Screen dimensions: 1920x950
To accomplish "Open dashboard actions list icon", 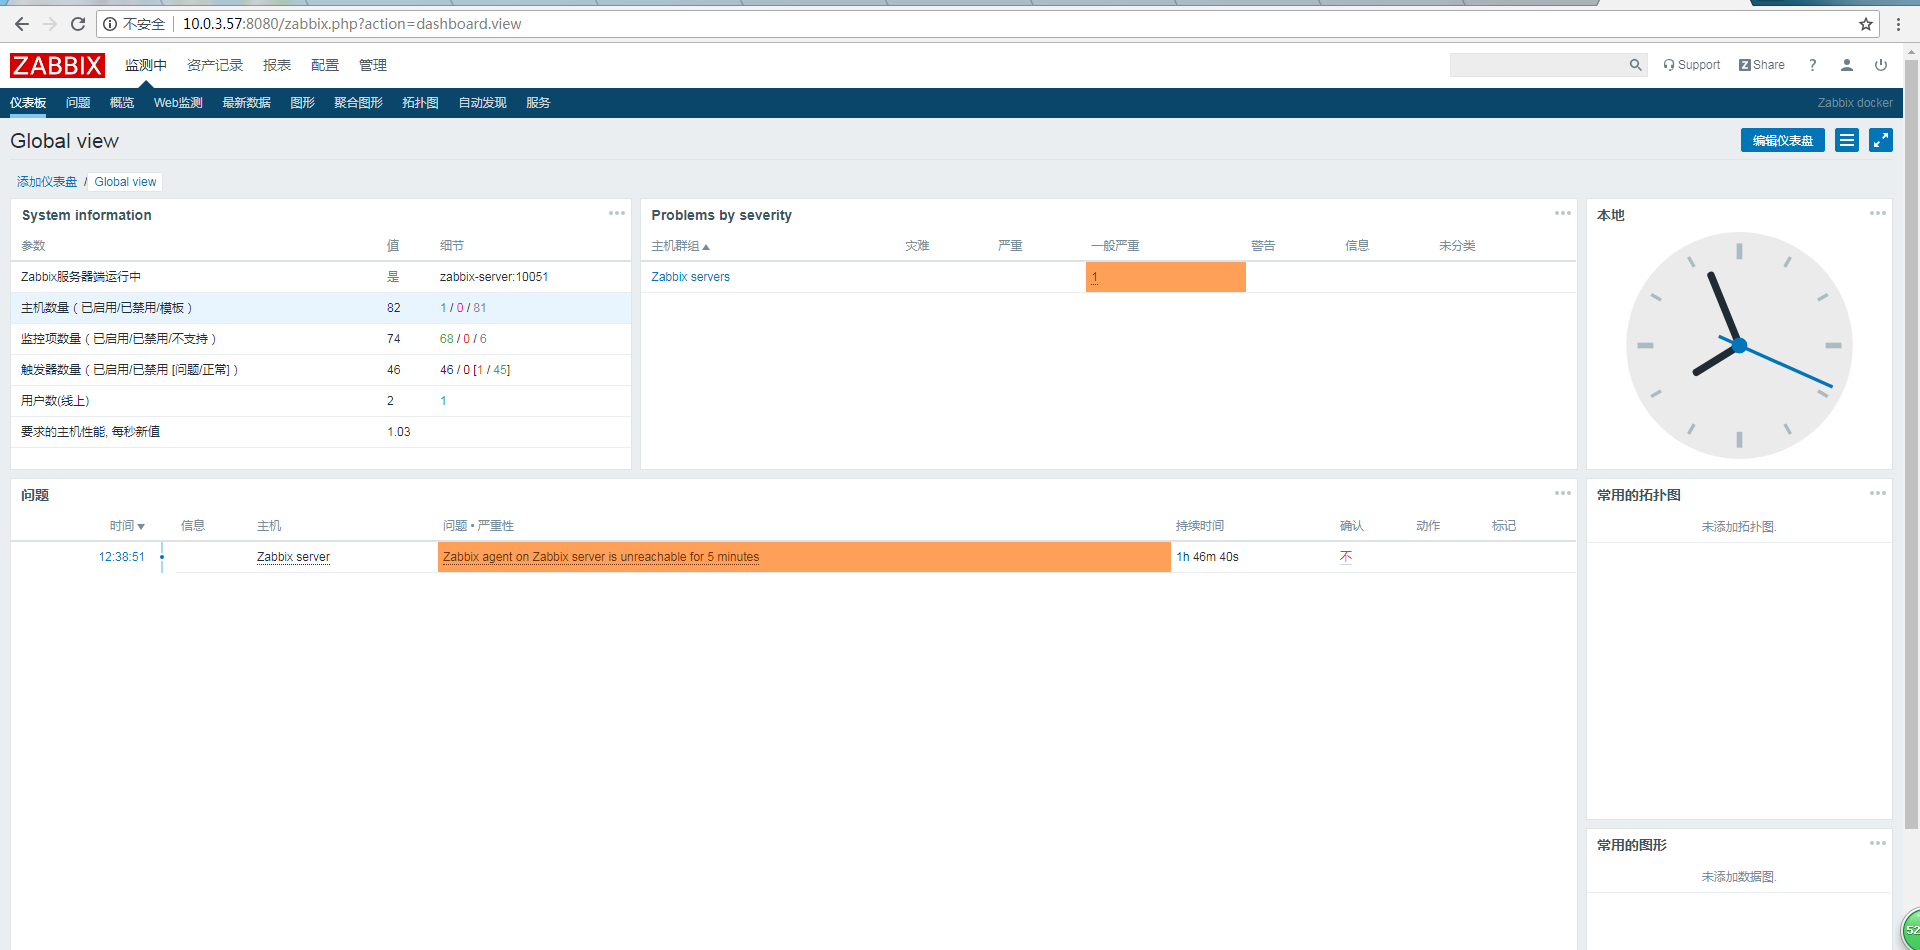I will pyautogui.click(x=1847, y=140).
